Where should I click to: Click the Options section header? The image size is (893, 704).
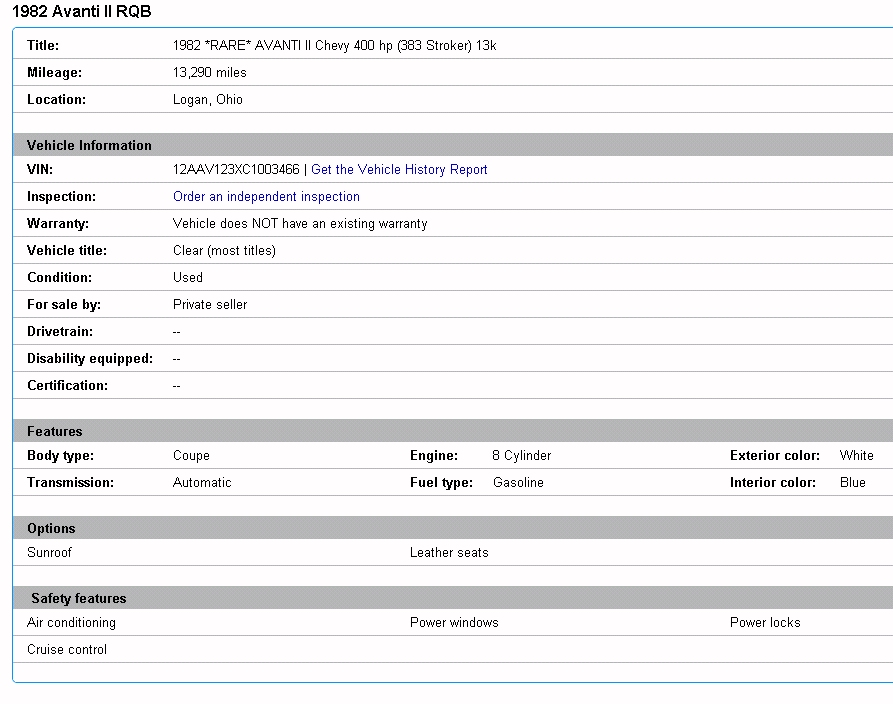pos(51,529)
